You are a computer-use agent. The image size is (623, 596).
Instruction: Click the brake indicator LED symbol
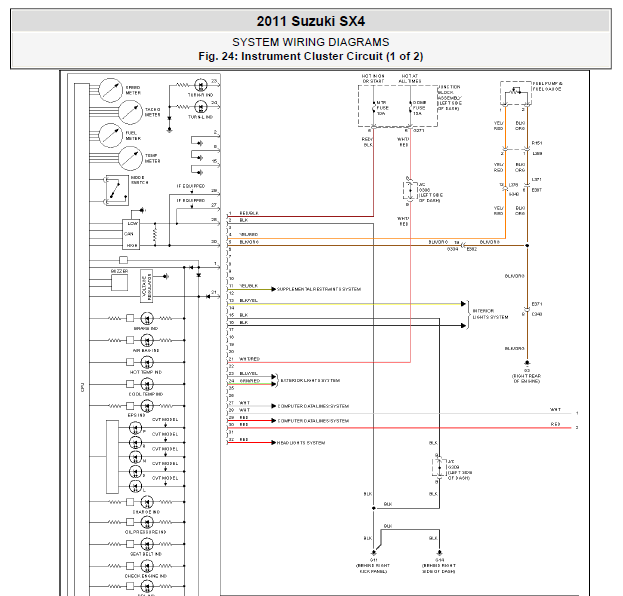[x=147, y=318]
